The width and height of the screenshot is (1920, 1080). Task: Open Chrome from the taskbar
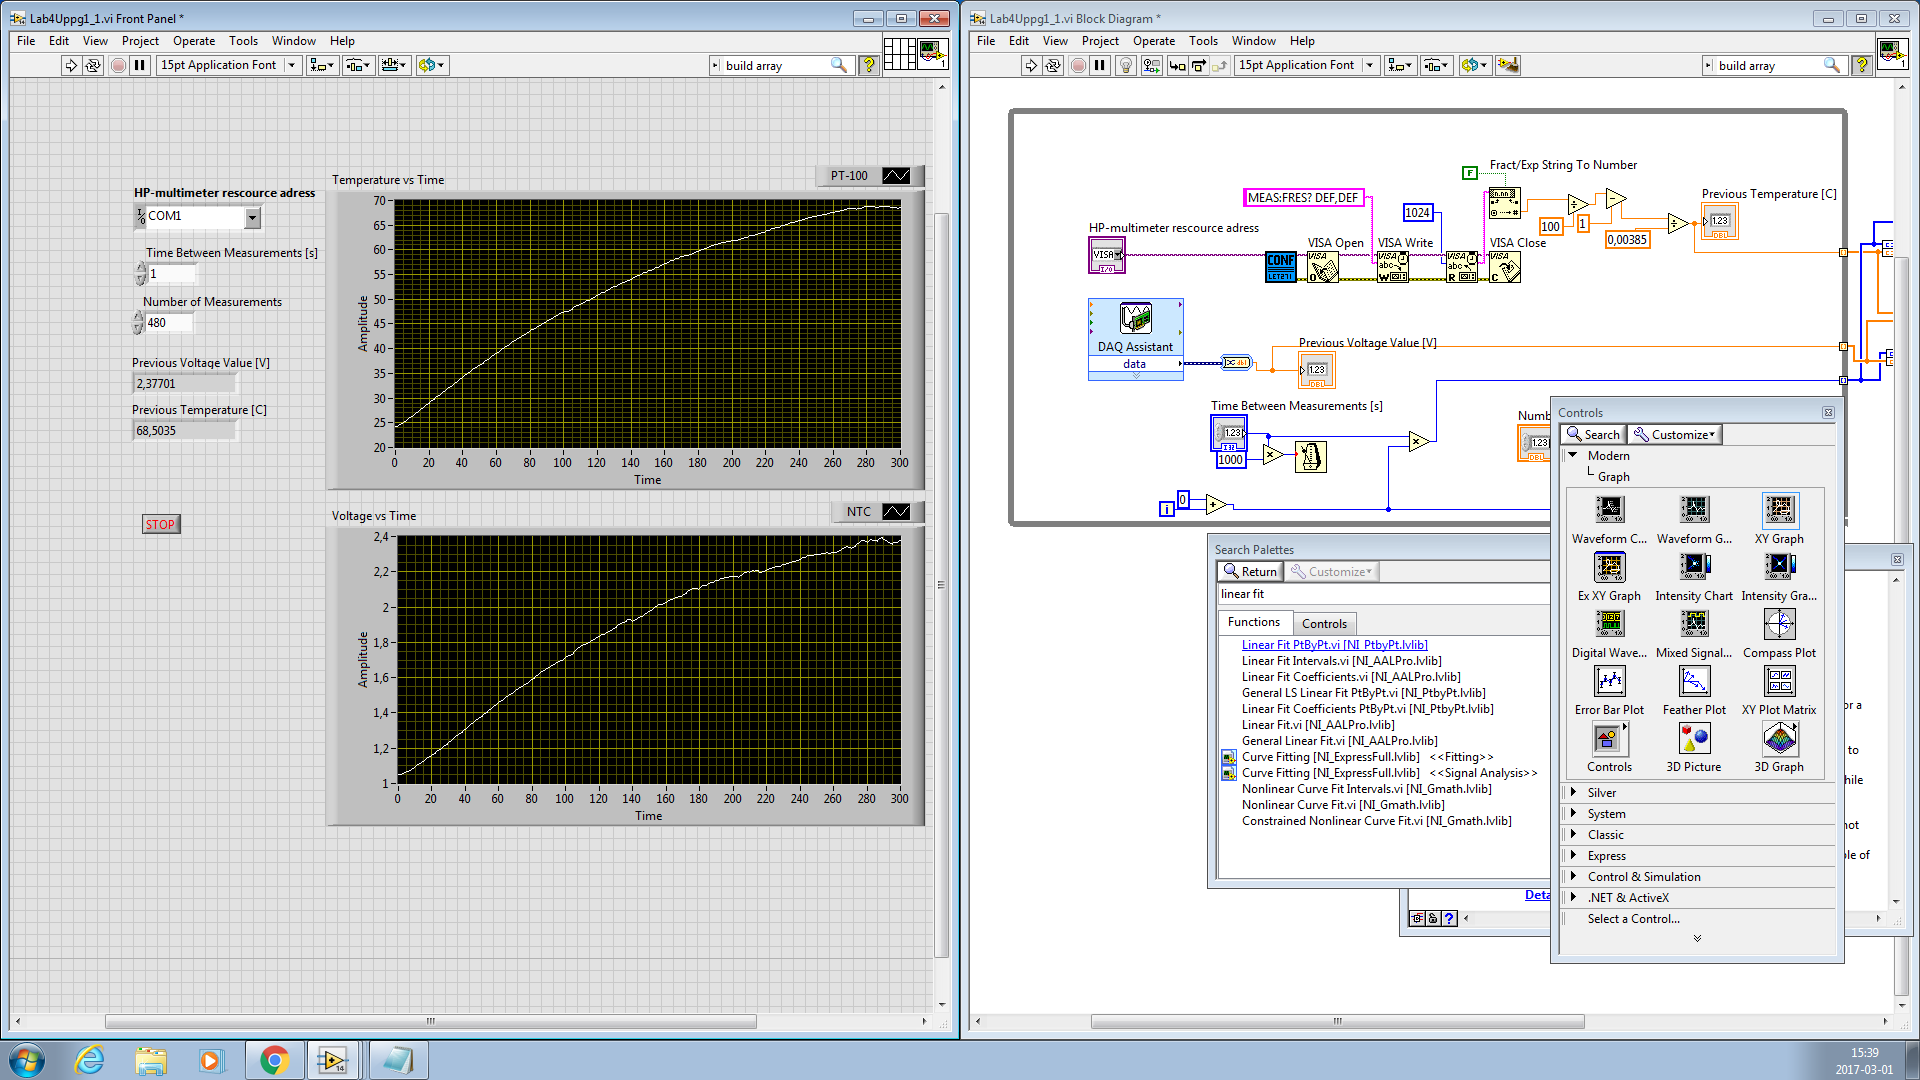(274, 1060)
